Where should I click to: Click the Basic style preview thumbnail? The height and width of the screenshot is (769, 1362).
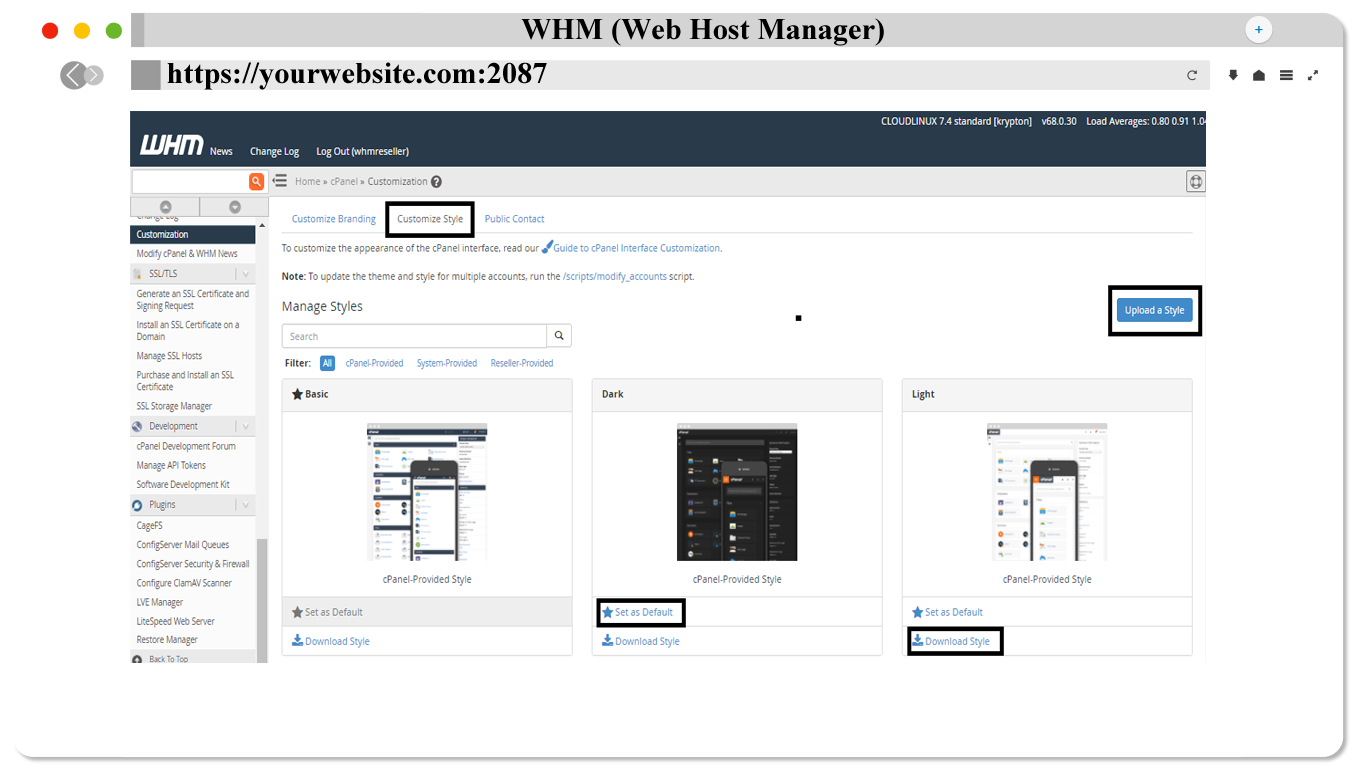427,491
